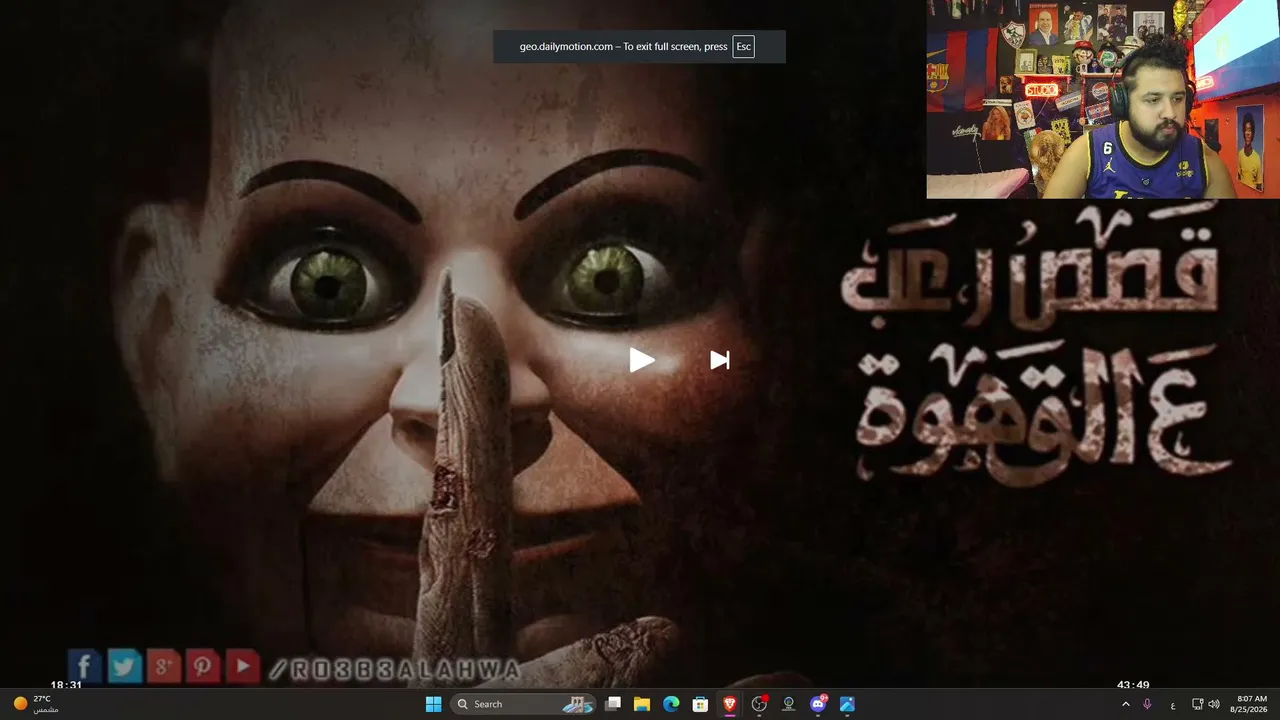Click the microphone tray icon
The image size is (1280, 720).
pos(1147,704)
